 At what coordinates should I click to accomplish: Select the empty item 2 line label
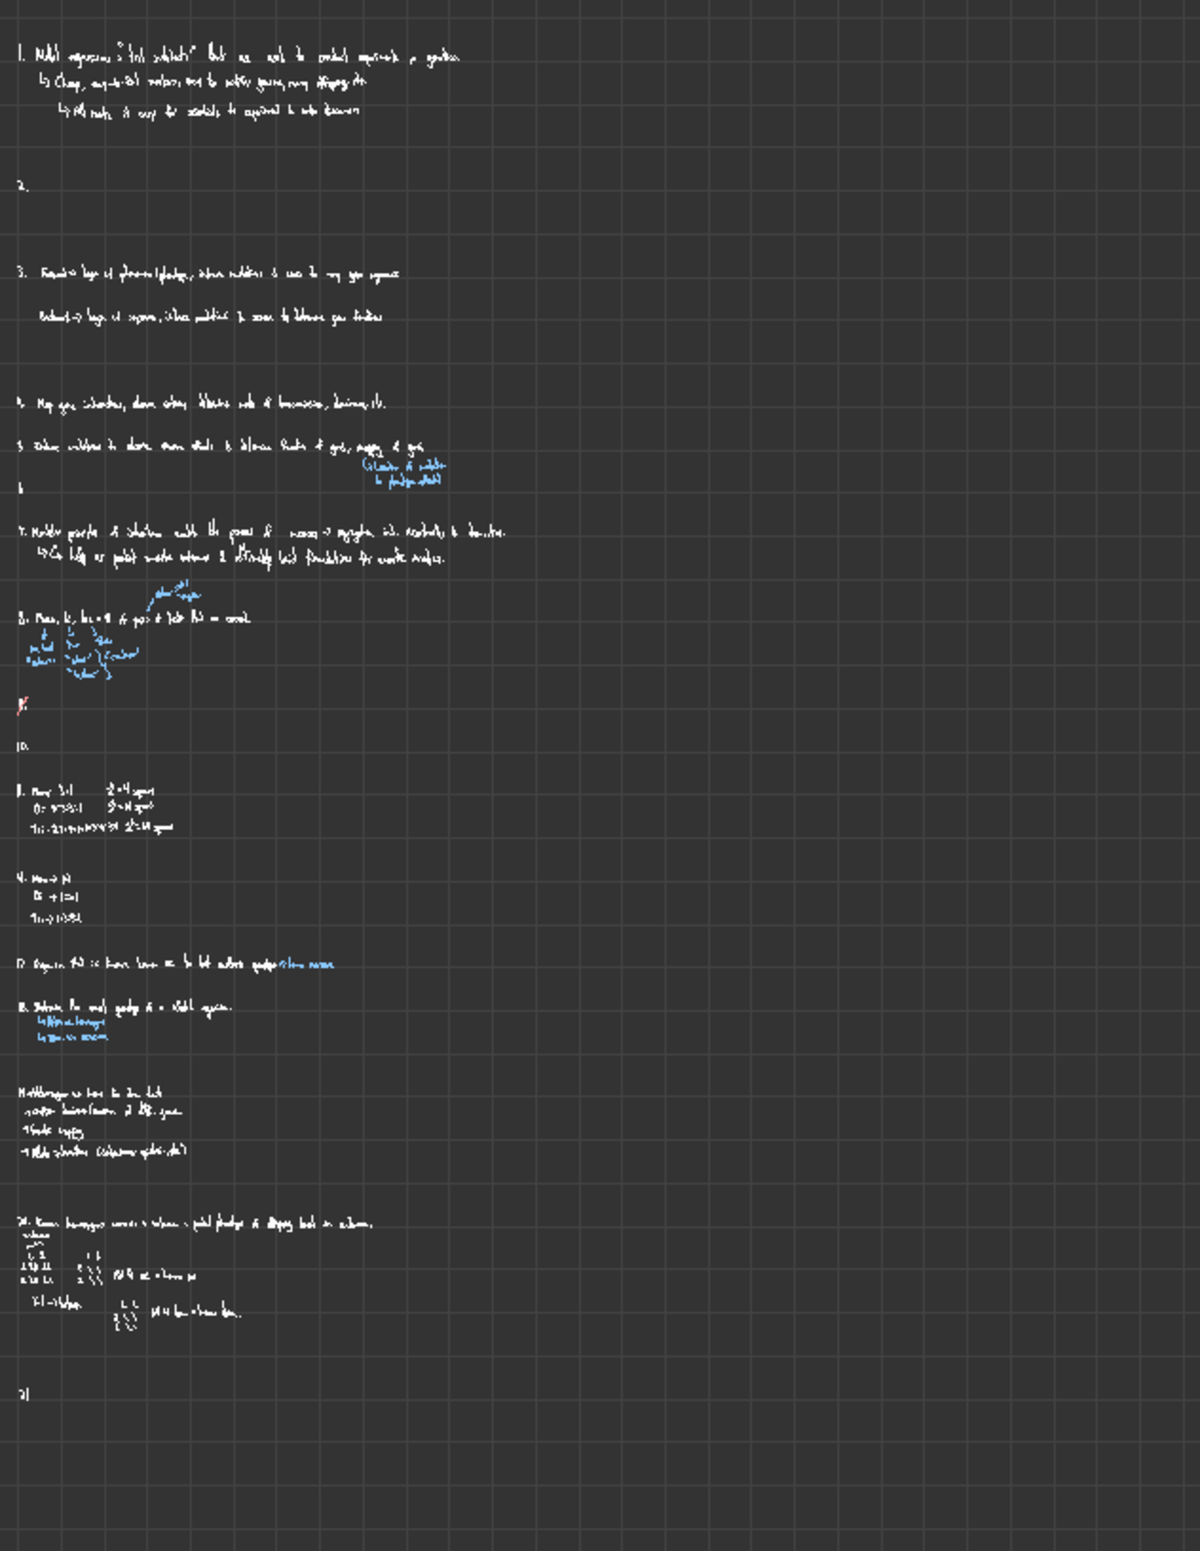(22, 184)
